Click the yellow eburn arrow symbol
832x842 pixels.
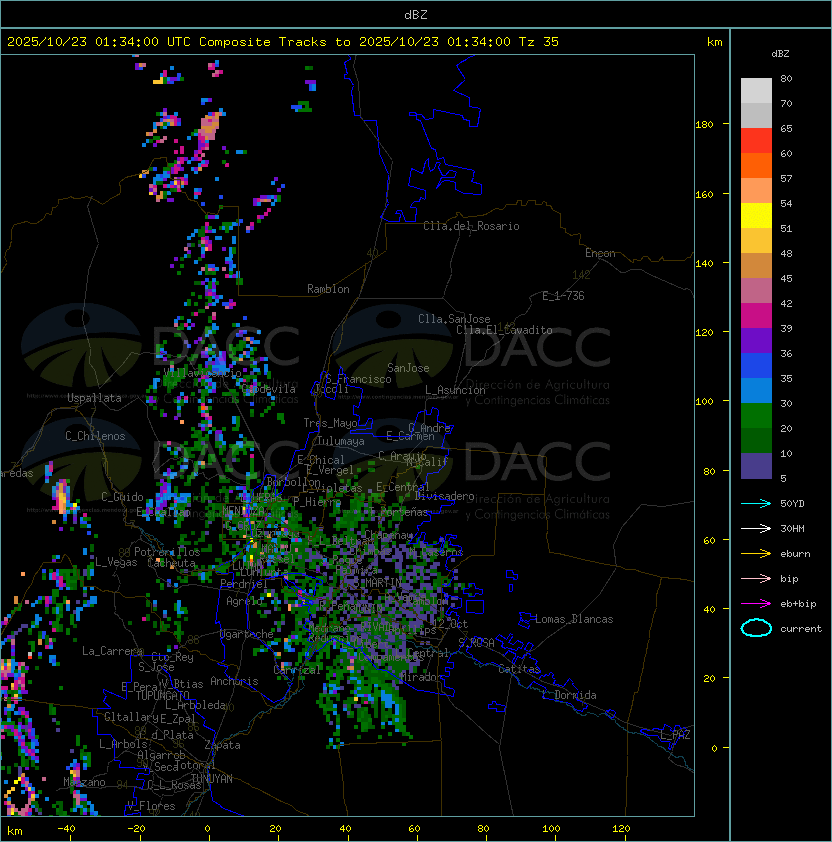[x=756, y=554]
